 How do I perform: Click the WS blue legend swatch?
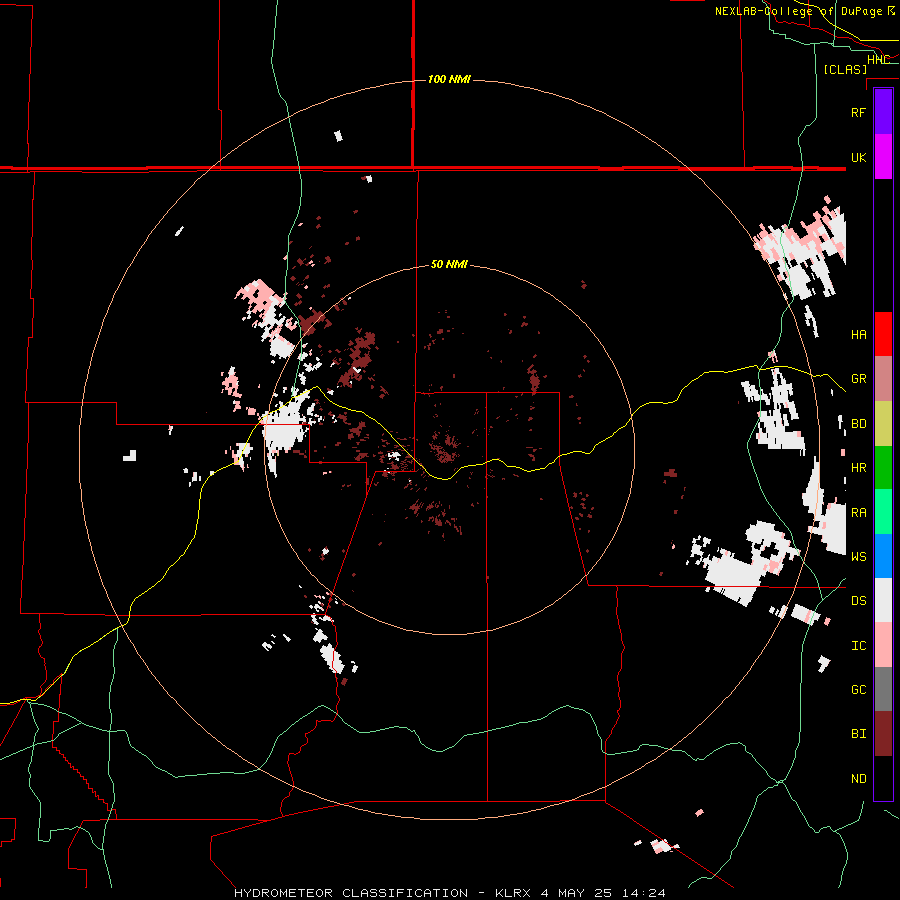883,556
